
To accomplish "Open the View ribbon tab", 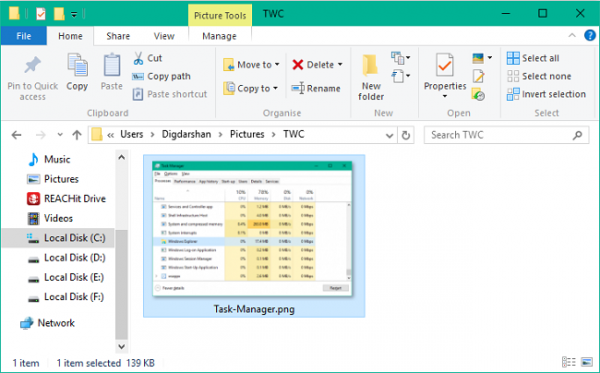I will (164, 36).
